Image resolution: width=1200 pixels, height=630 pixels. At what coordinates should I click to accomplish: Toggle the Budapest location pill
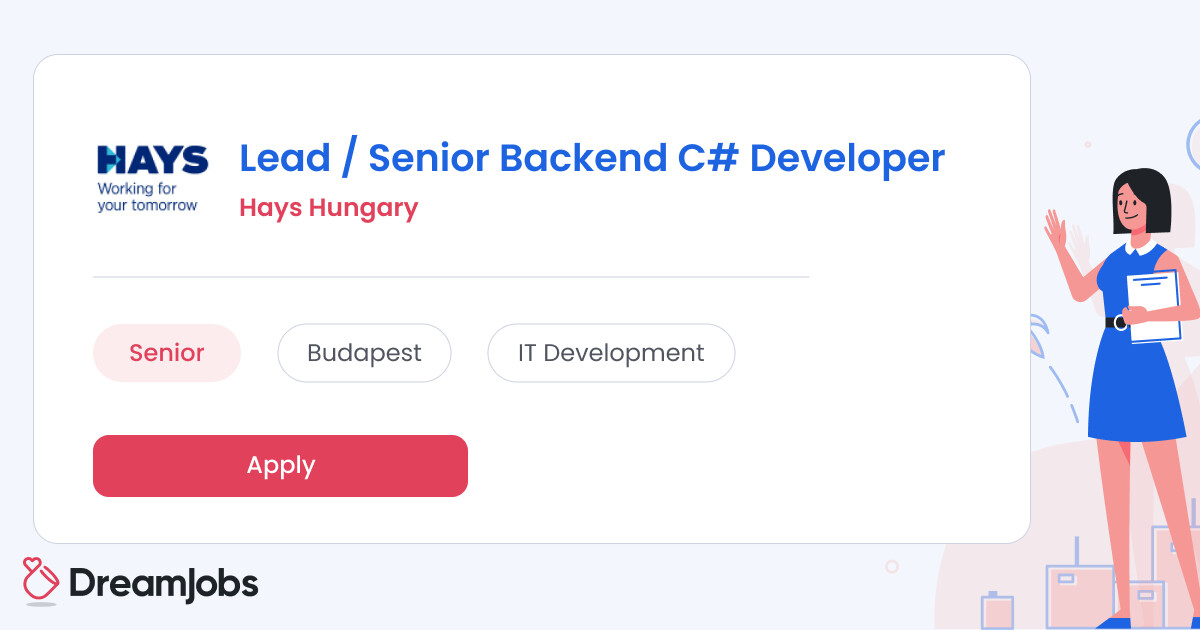coord(364,352)
